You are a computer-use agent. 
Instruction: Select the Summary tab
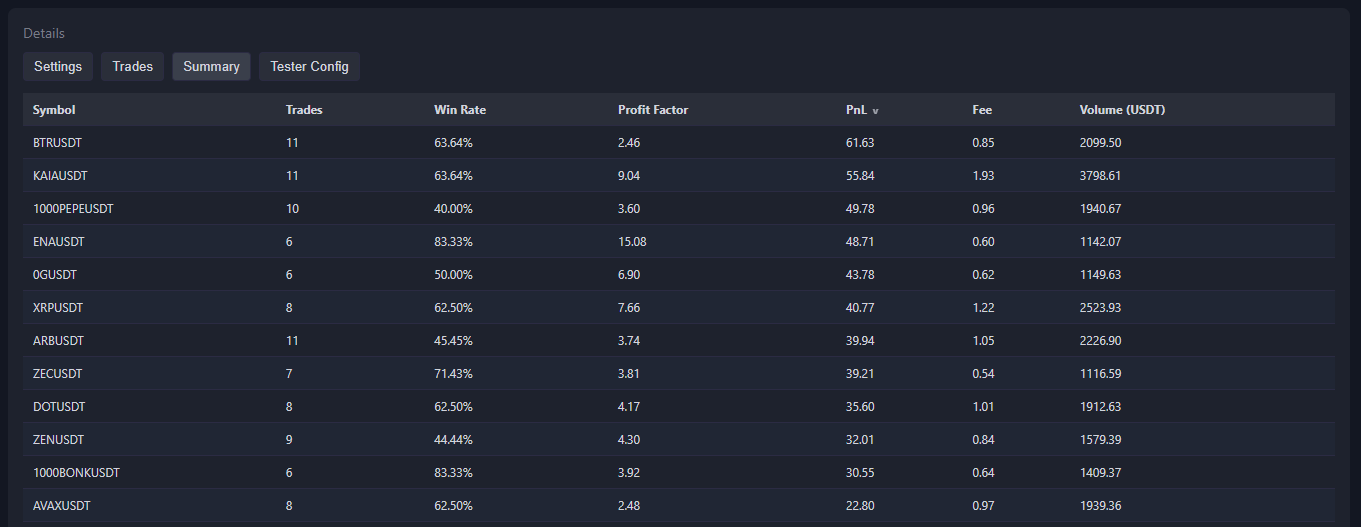coord(211,67)
